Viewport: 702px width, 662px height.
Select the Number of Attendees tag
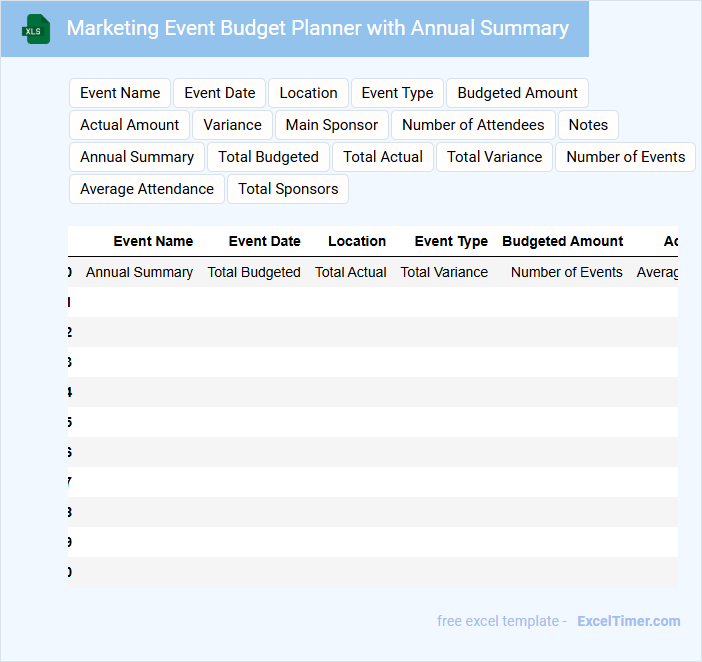tap(473, 125)
